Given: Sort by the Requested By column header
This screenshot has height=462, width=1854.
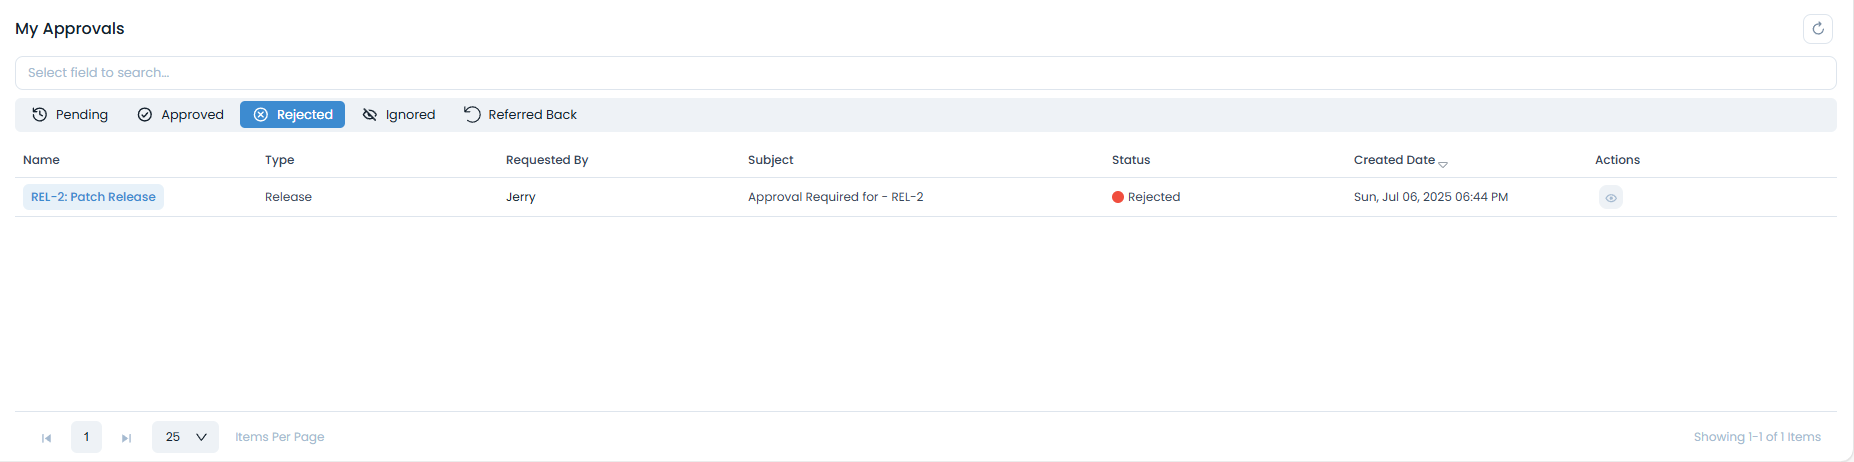Looking at the screenshot, I should 547,160.
